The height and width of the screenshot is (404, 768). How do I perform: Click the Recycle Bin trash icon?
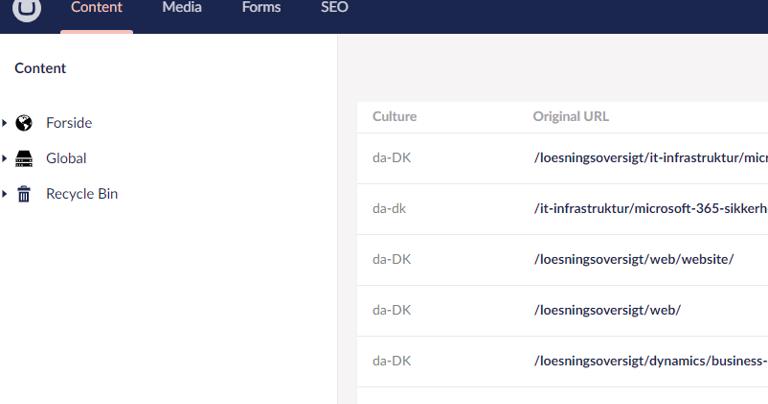[24, 194]
